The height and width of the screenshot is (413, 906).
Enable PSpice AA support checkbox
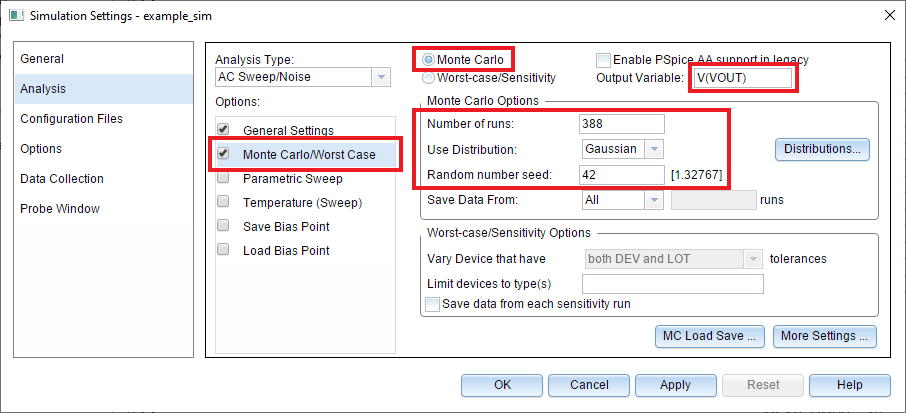pyautogui.click(x=603, y=60)
